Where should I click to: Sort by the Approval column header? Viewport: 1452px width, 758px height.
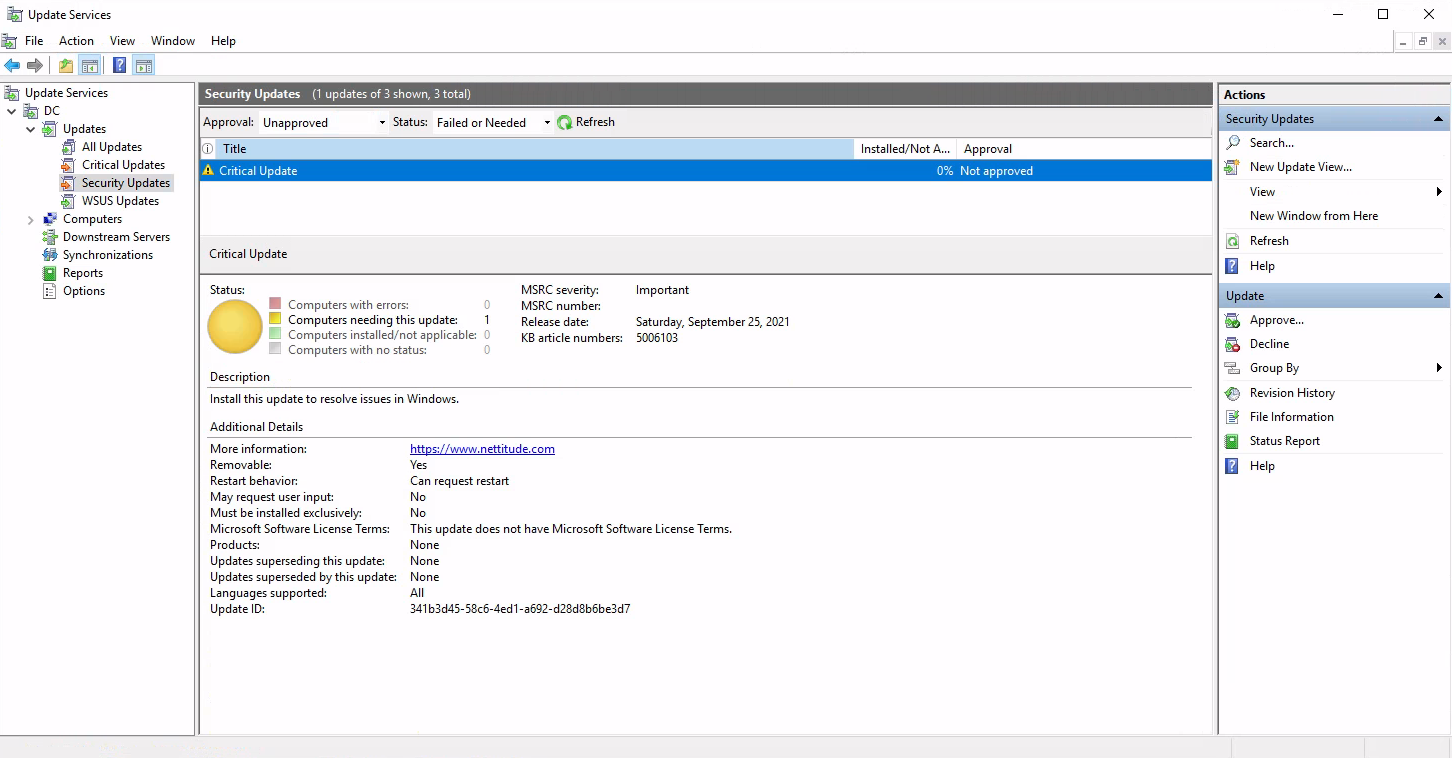click(1084, 149)
